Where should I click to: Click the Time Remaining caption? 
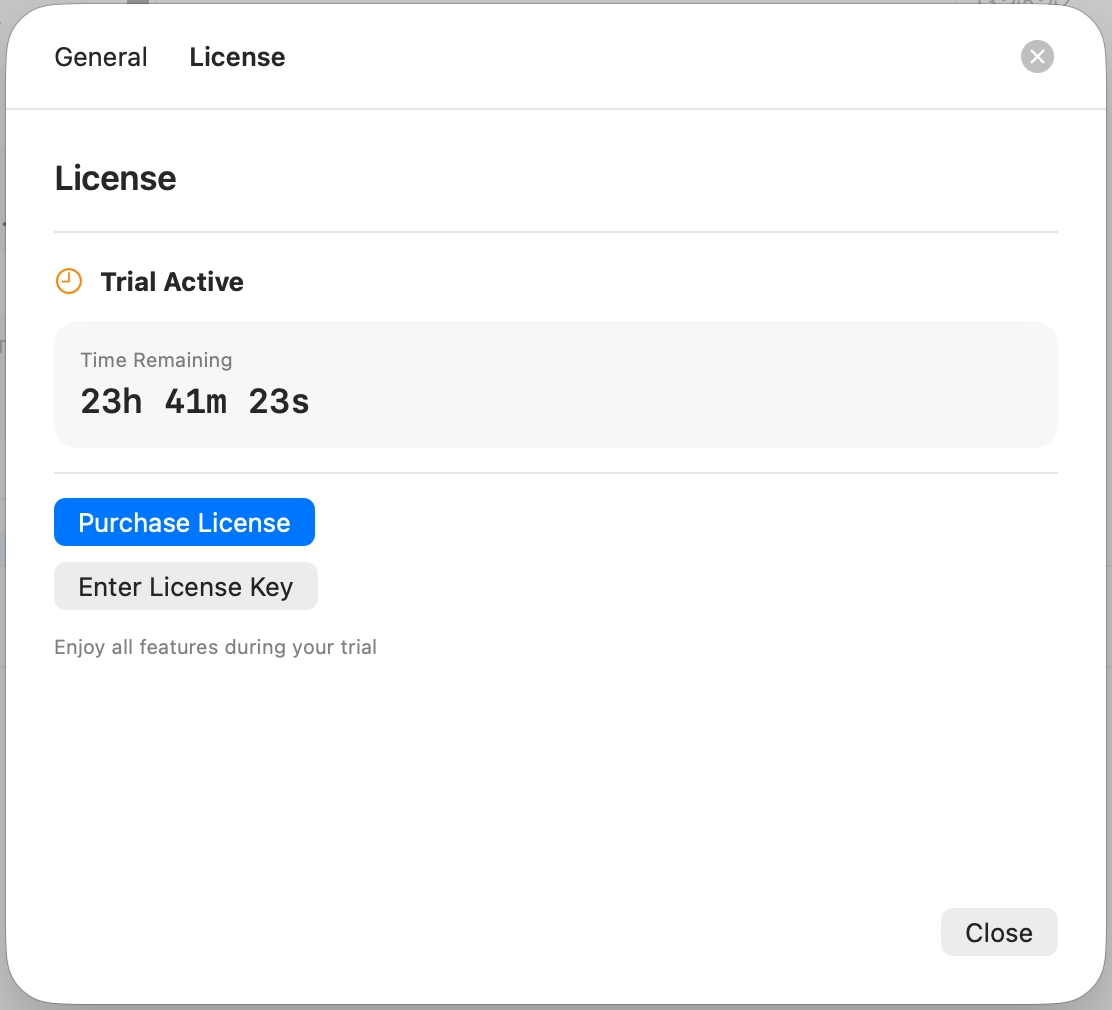pos(156,360)
